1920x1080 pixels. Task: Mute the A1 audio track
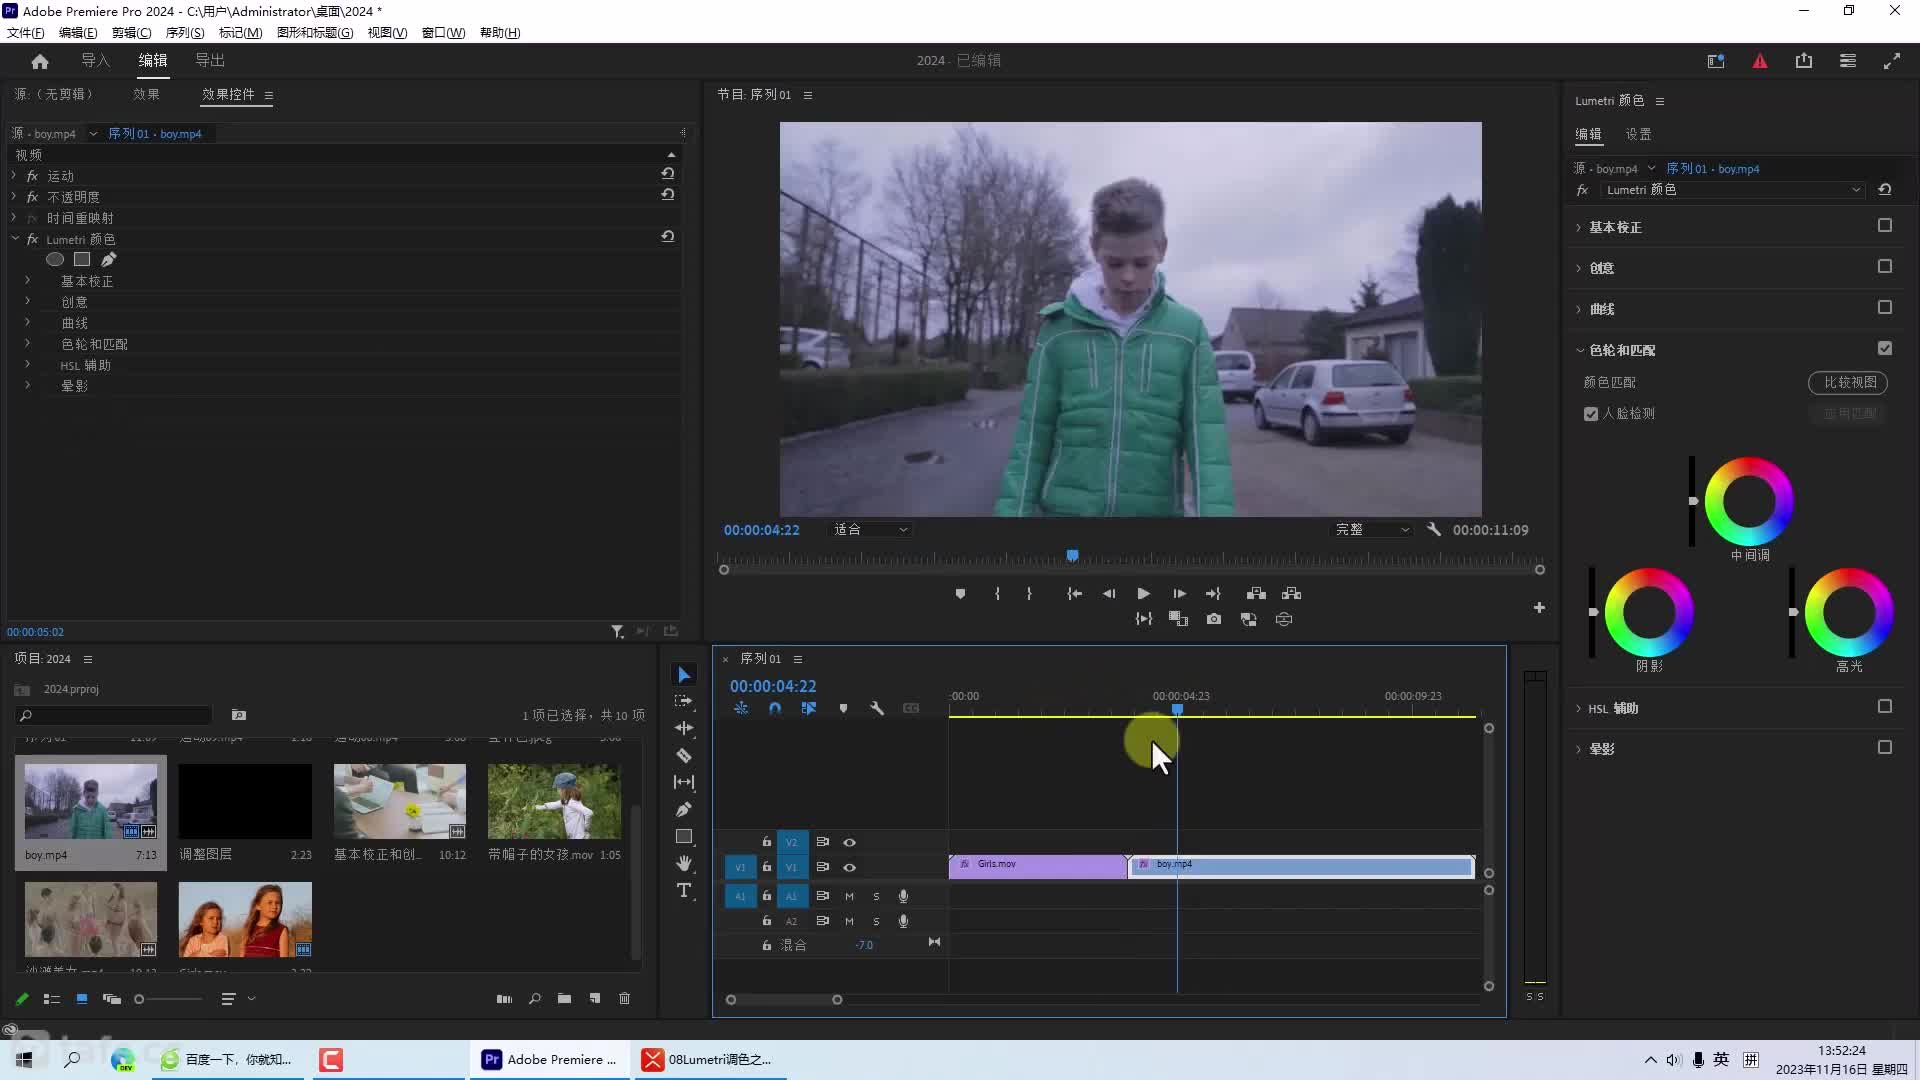pyautogui.click(x=849, y=897)
